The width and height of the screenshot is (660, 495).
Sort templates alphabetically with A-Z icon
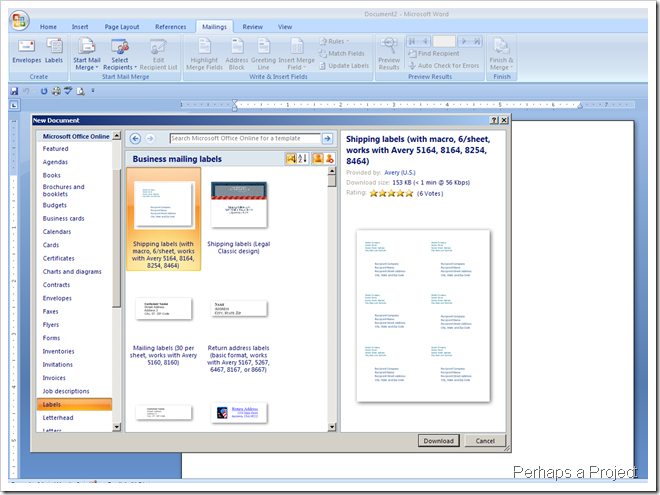coord(304,158)
